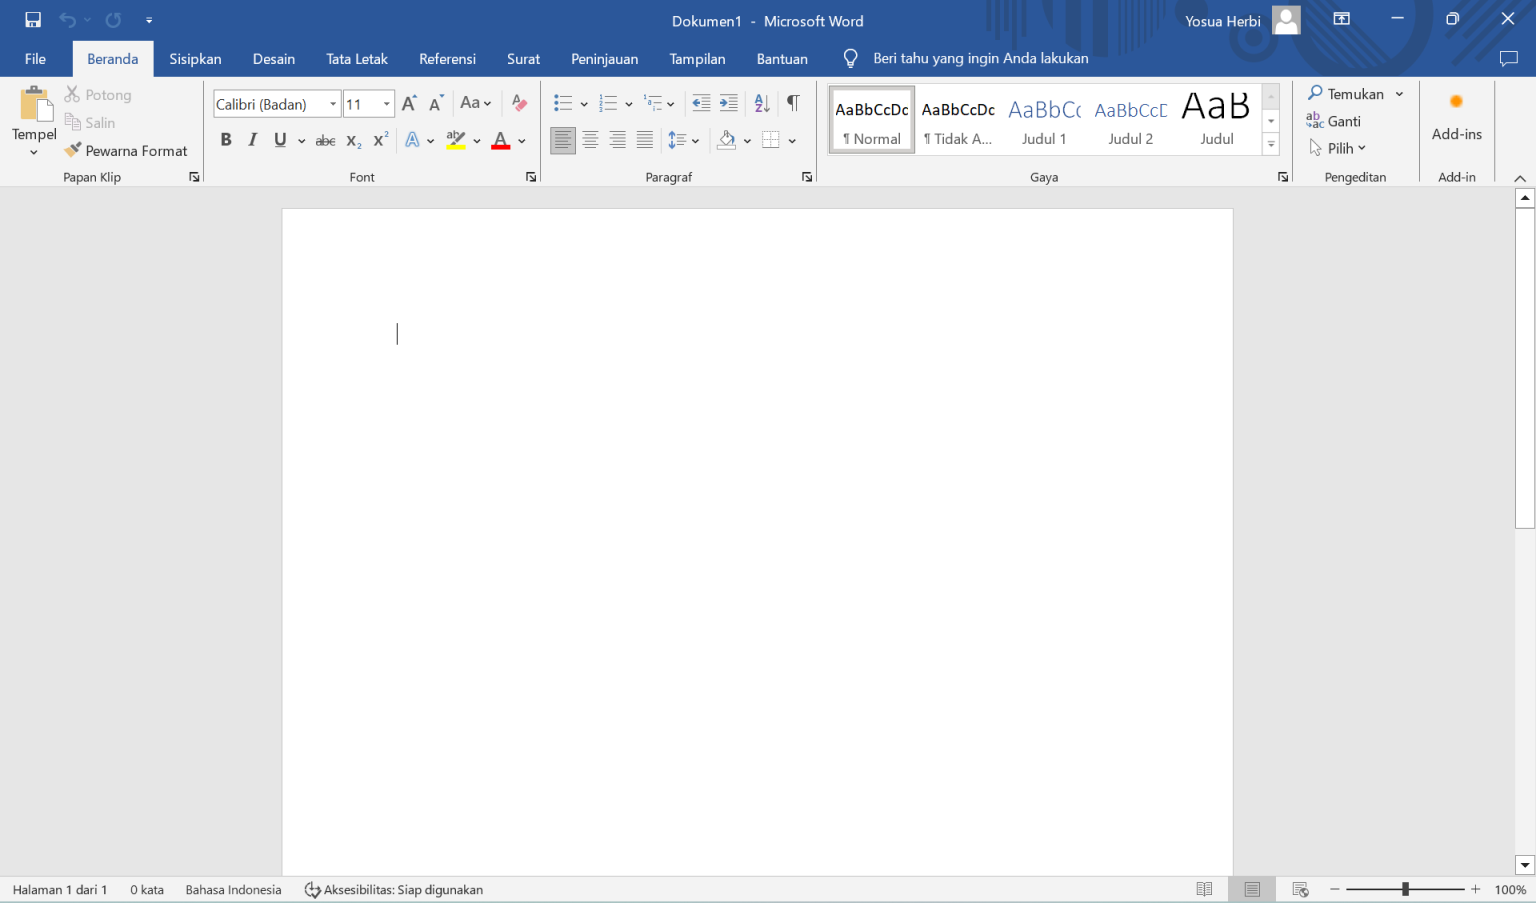Image resolution: width=1536 pixels, height=903 pixels.
Task: Toggle show paragraph marks pilcrow
Action: coord(793,103)
